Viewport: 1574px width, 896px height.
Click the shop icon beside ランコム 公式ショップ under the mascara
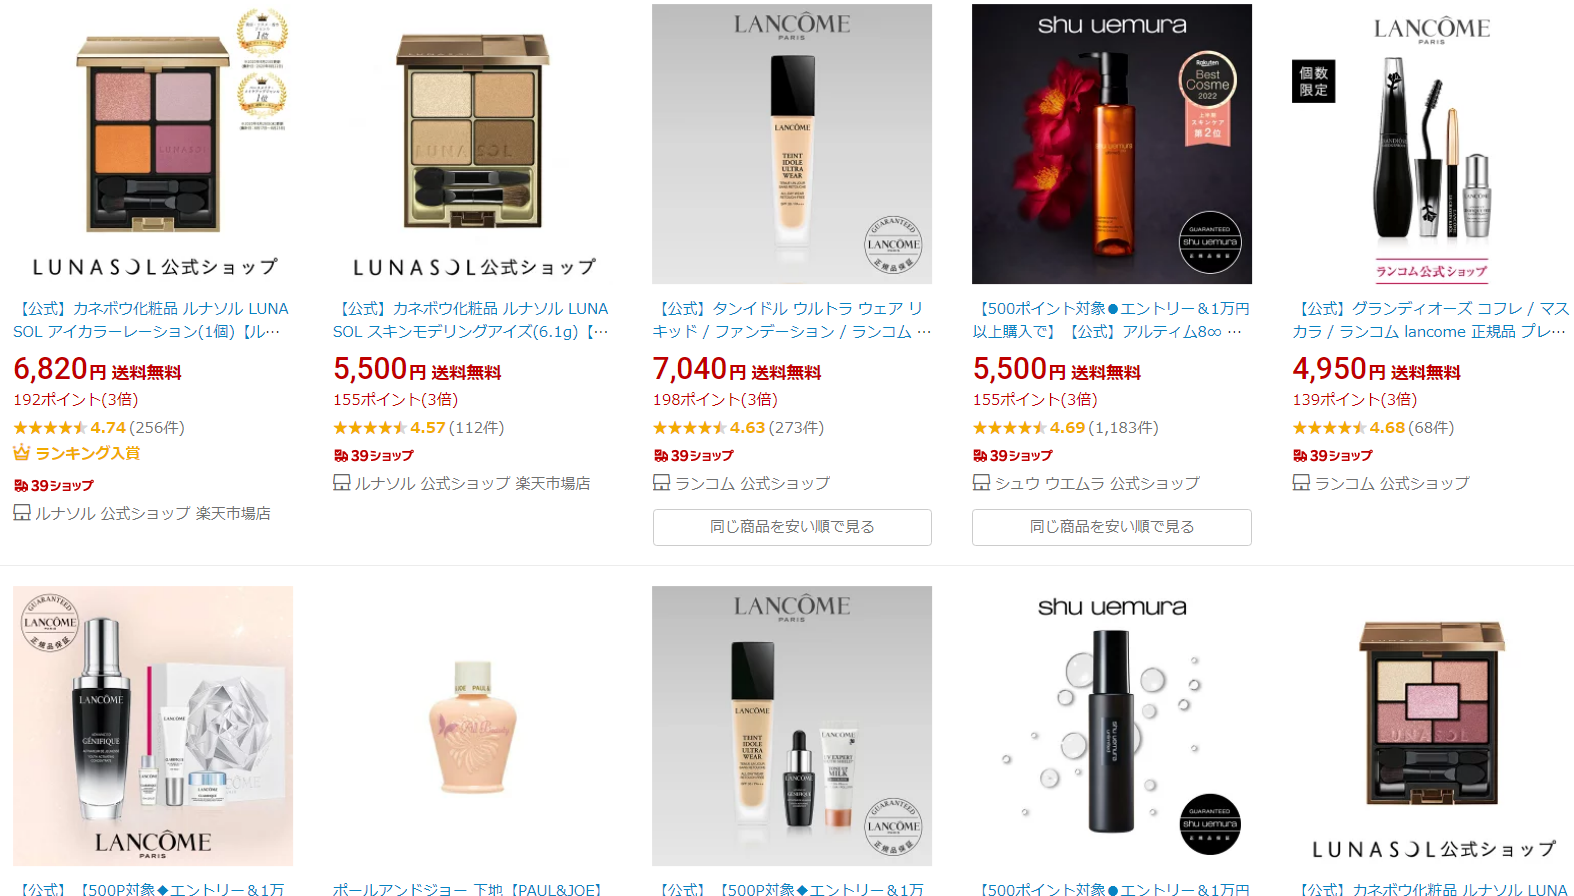[x=1301, y=483]
